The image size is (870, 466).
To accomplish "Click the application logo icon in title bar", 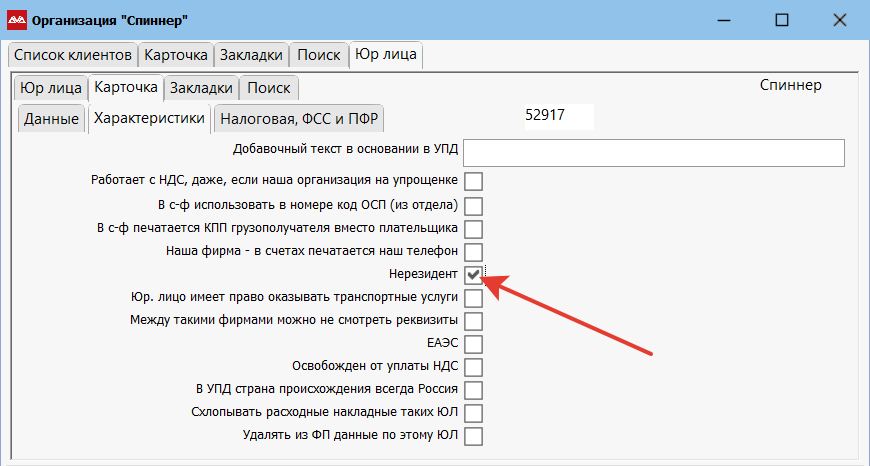I will point(16,20).
